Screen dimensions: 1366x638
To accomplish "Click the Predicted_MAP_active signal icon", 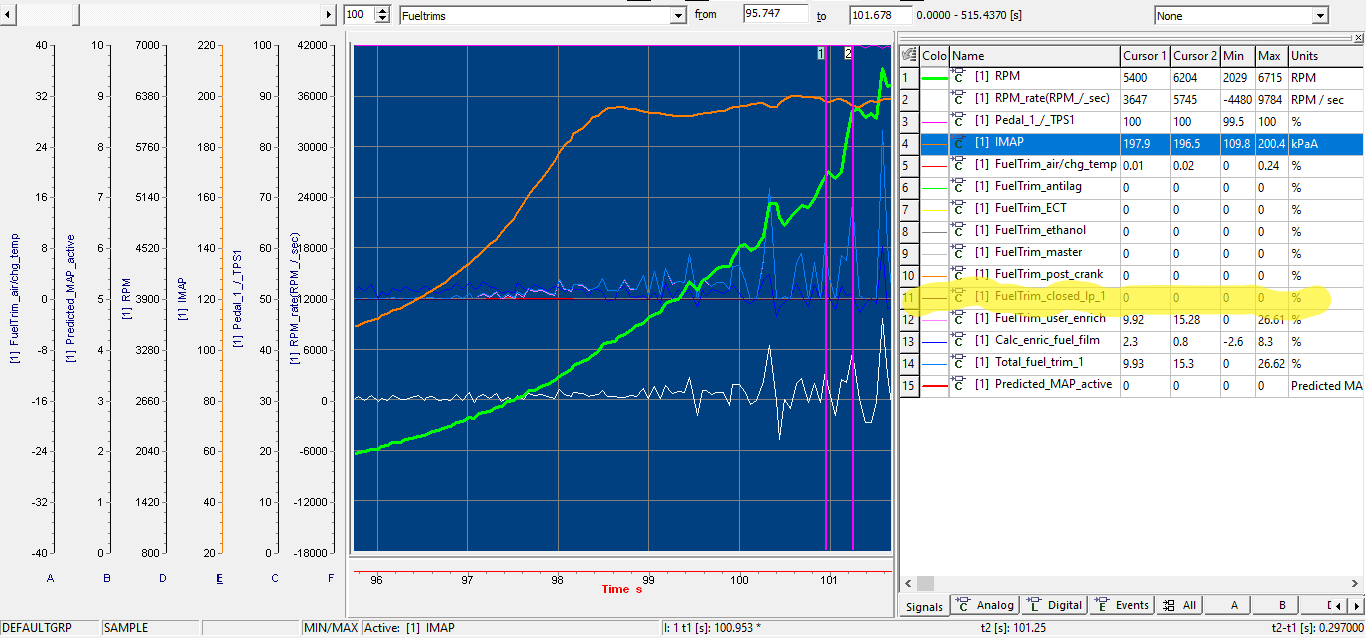I will [x=959, y=385].
